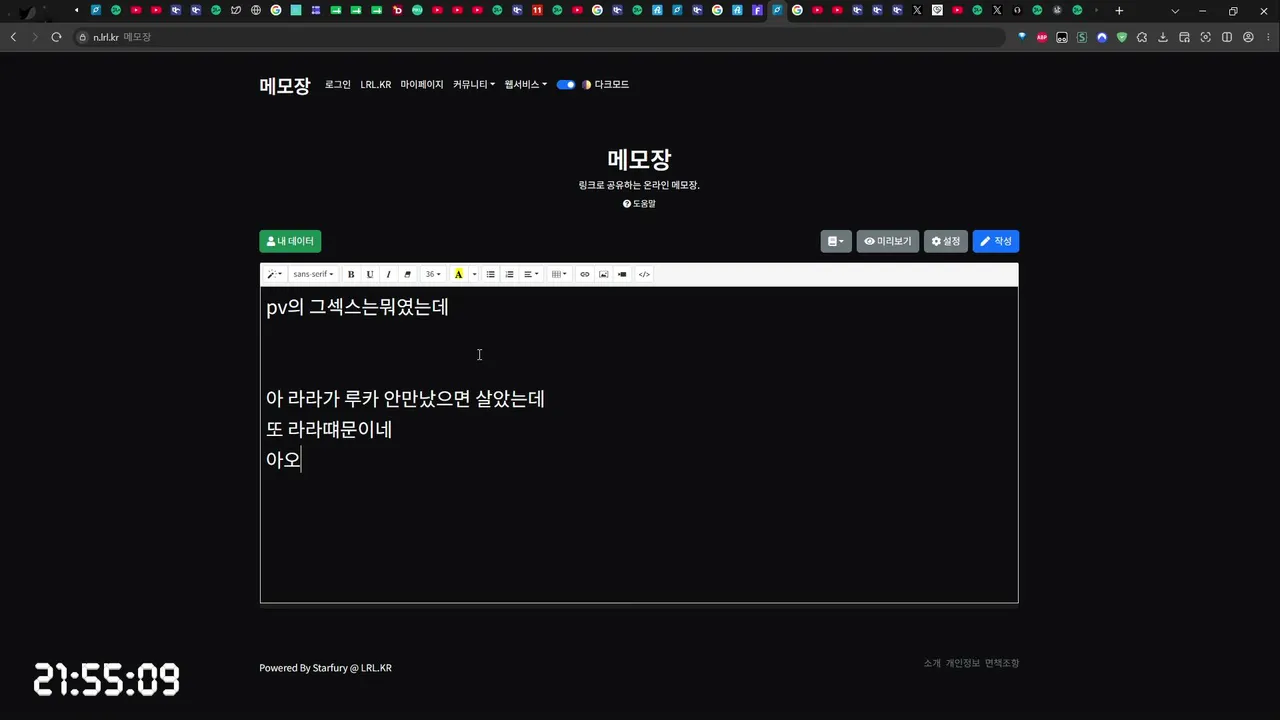Click the ABP adblock extension icon
This screenshot has width=1280, height=720.
[x=1042, y=37]
